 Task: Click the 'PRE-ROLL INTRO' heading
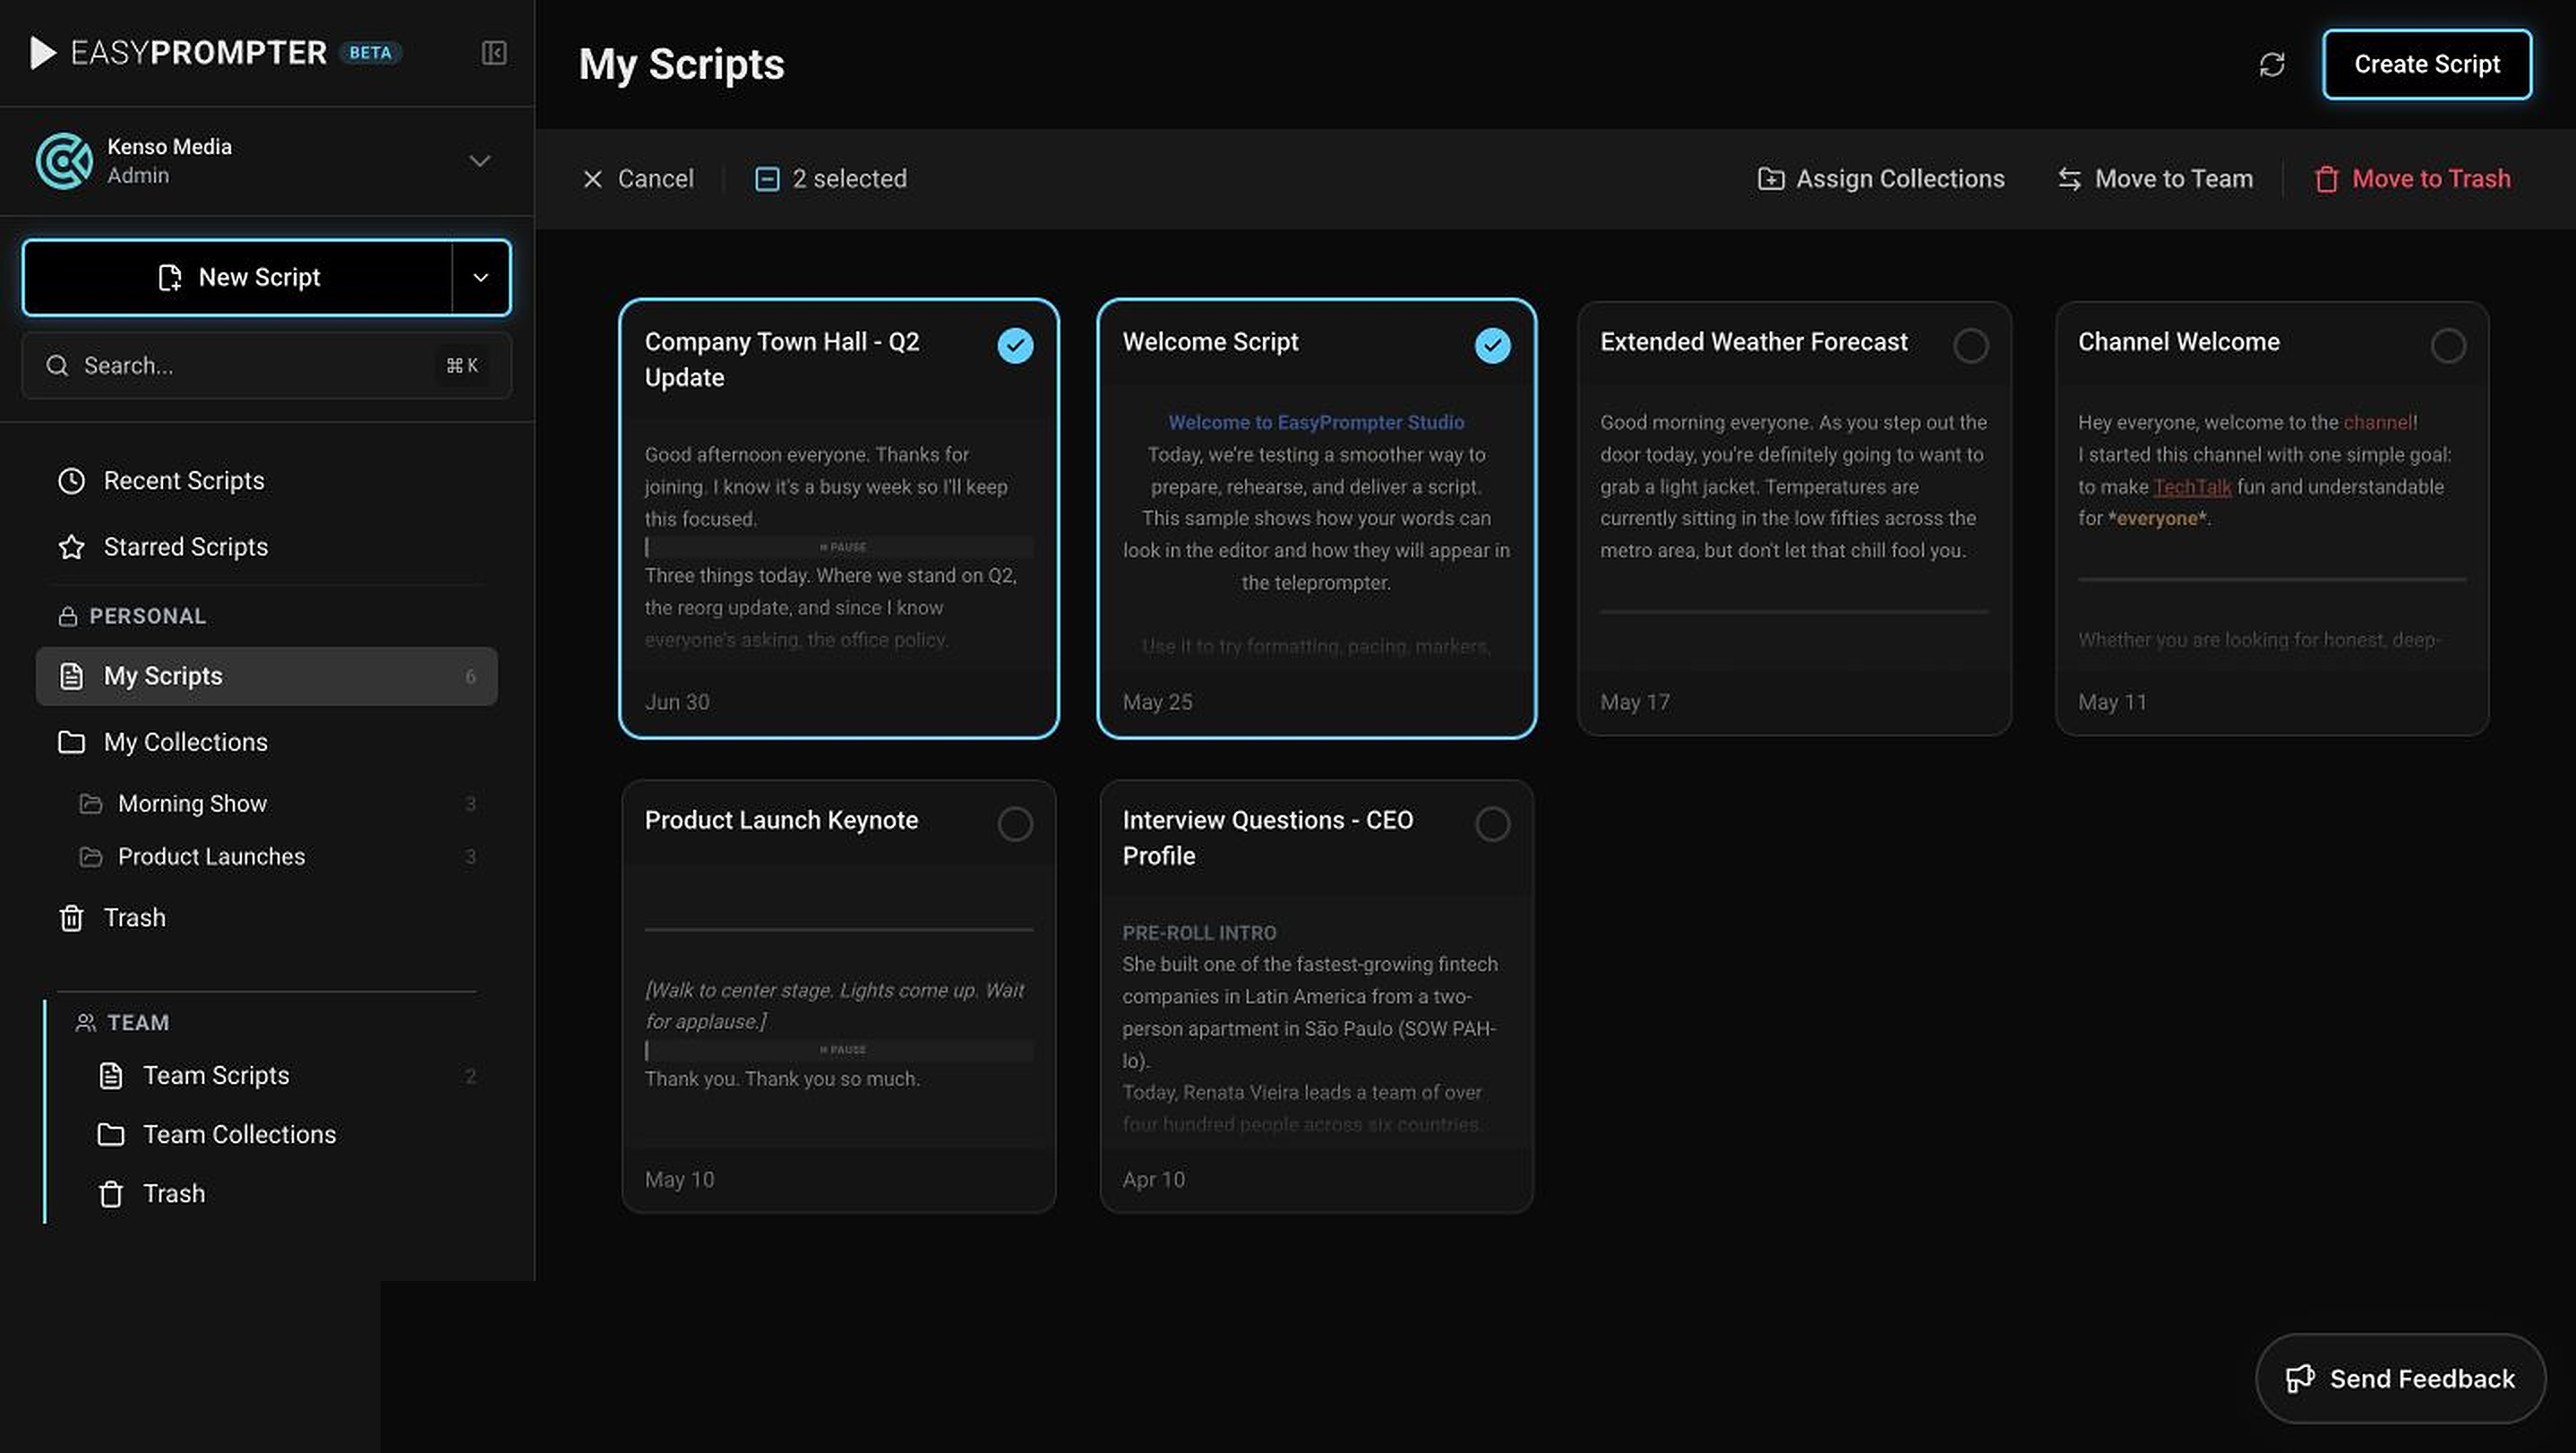click(x=1199, y=933)
